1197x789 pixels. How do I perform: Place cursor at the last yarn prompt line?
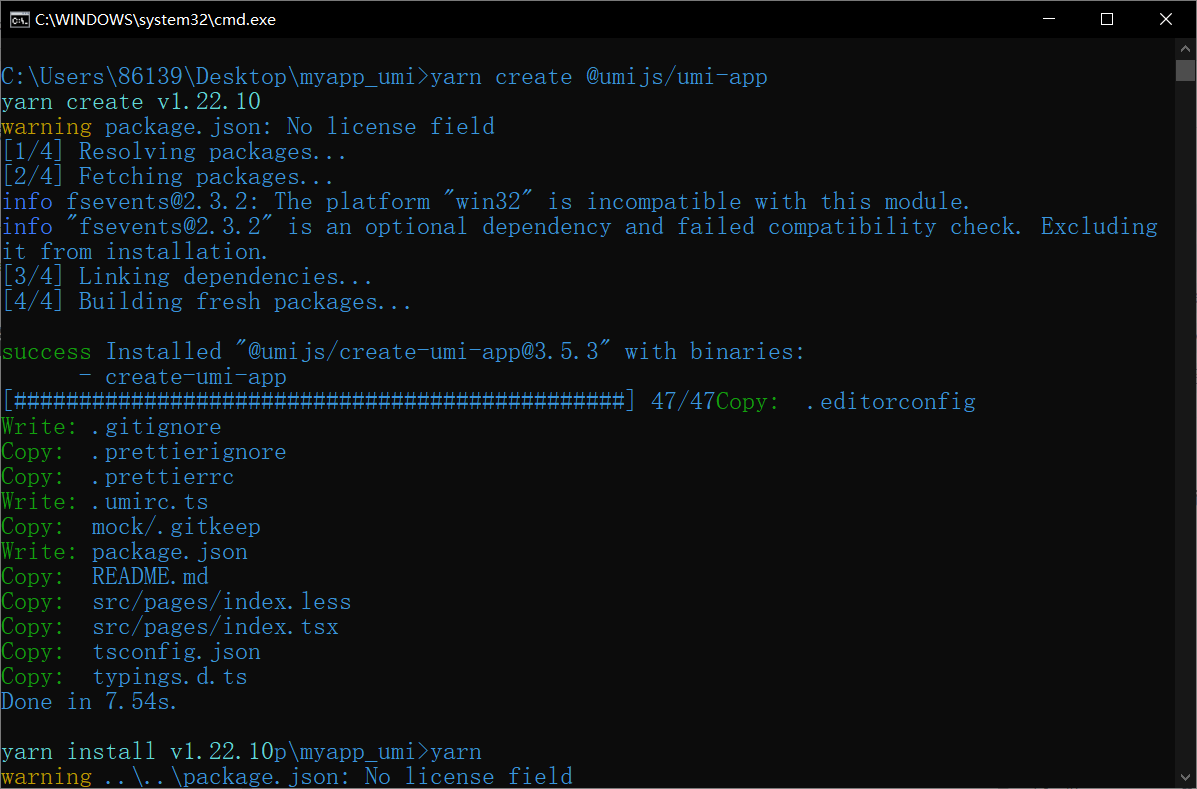240,751
